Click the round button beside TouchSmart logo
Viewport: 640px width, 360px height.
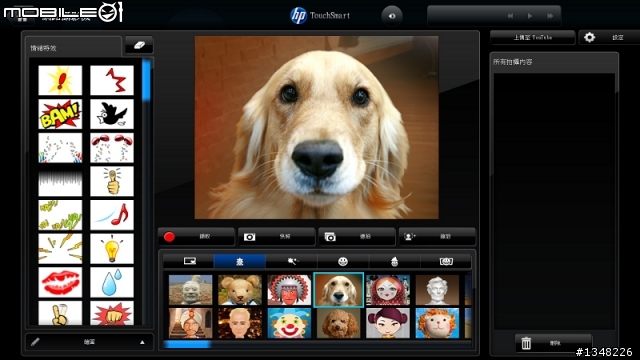tap(392, 16)
